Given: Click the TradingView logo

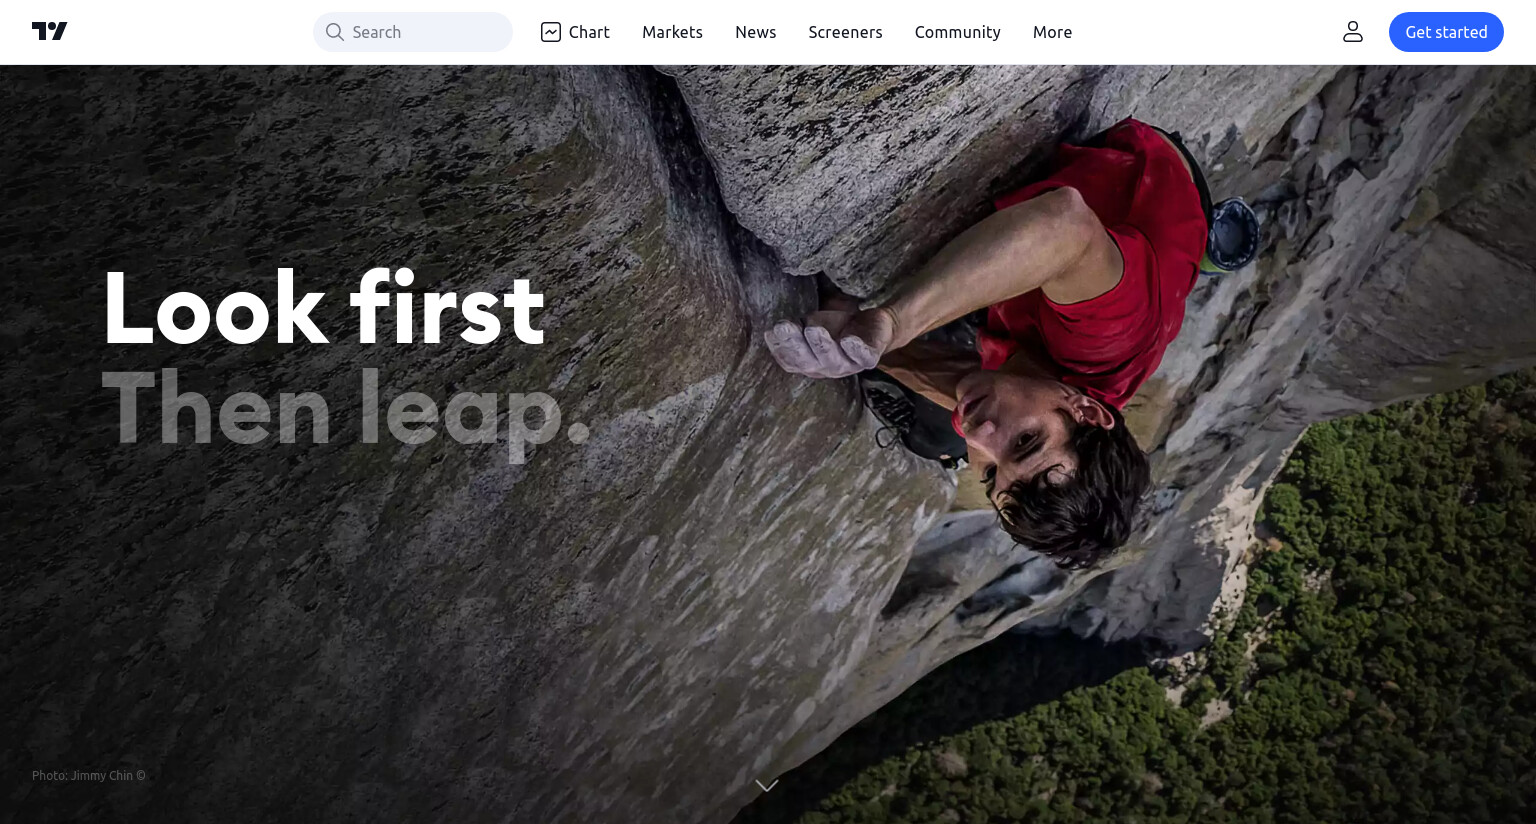Looking at the screenshot, I should pos(49,31).
